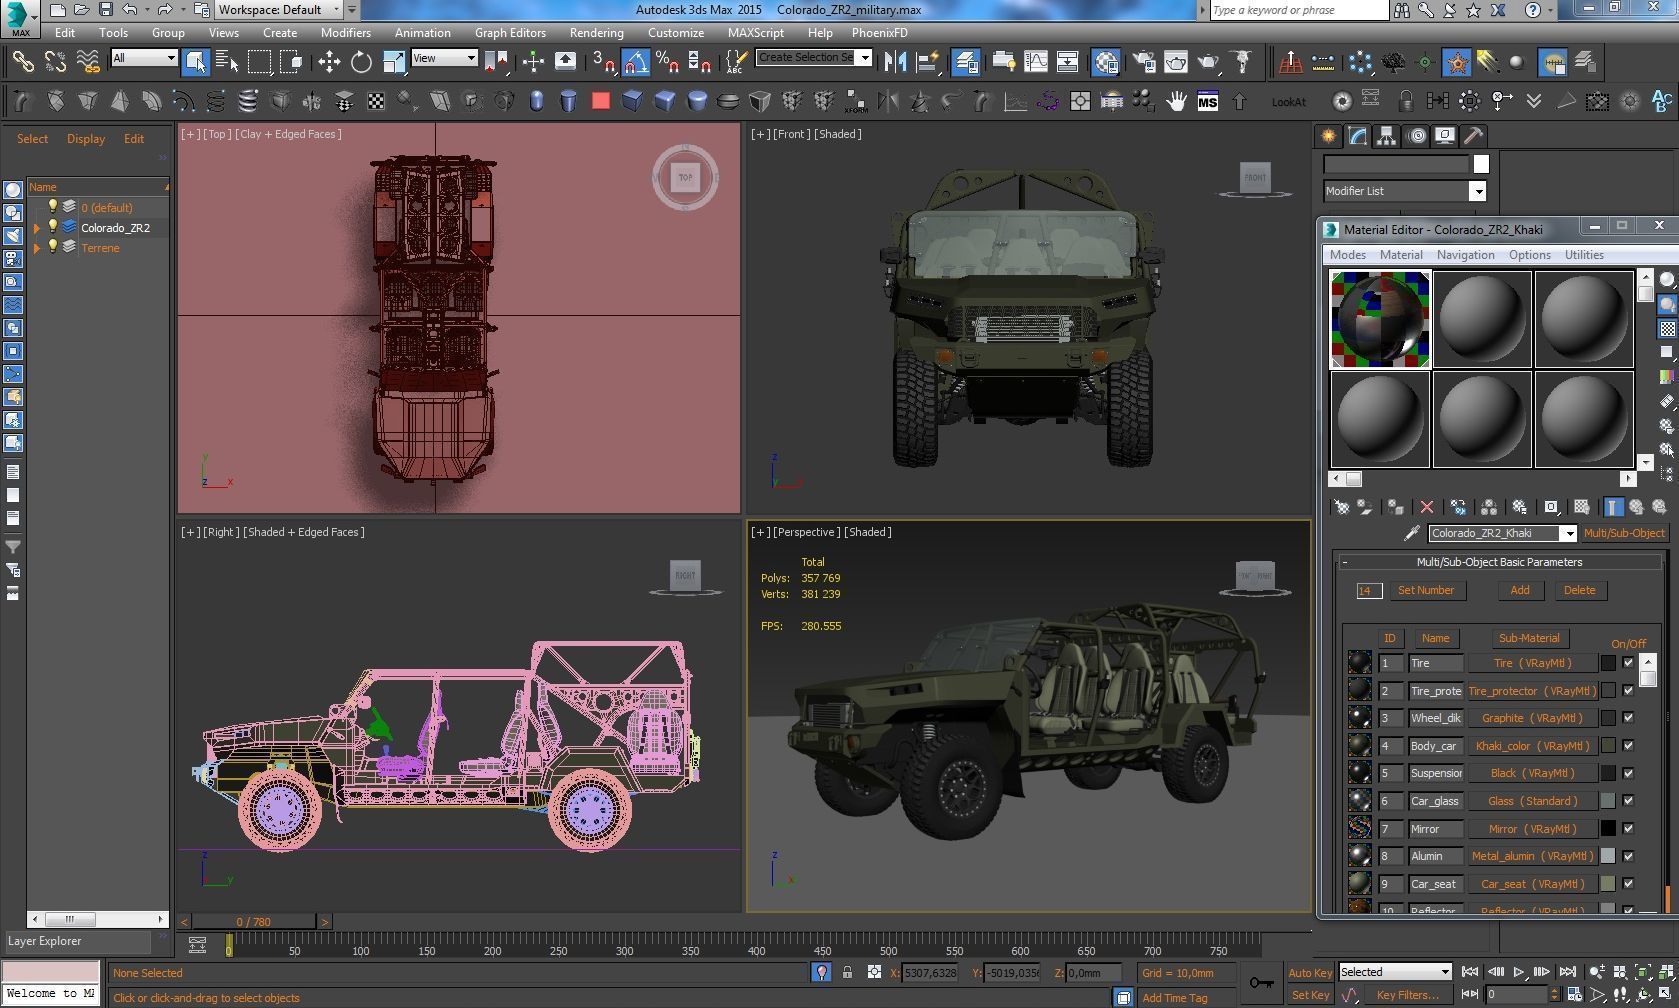Click the color swatch of the Alumin row
The height and width of the screenshot is (1008, 1679).
(x=1608, y=856)
